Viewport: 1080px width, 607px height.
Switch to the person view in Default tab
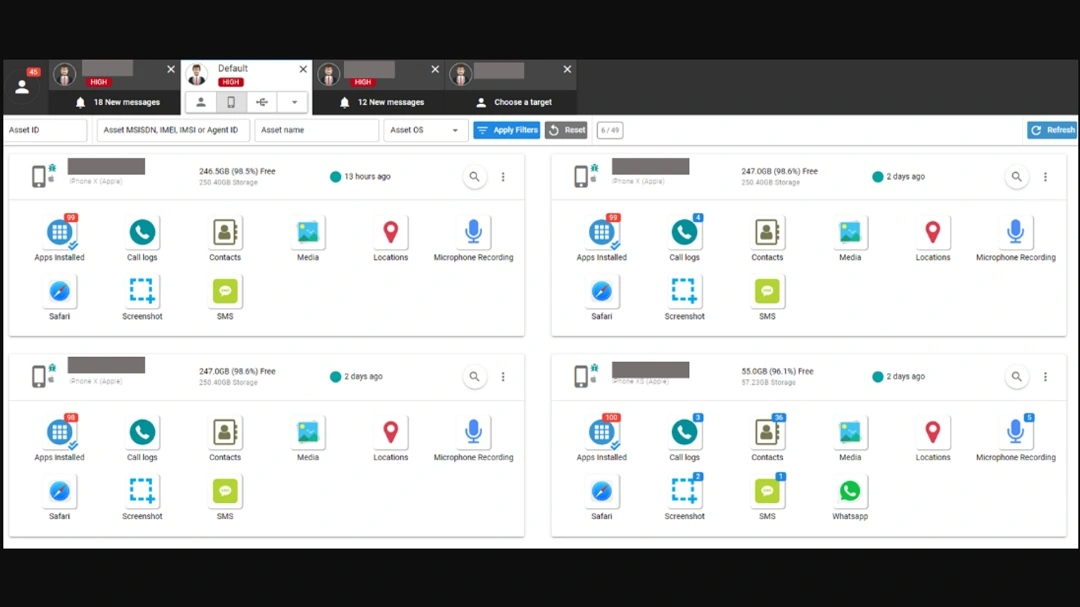(200, 102)
